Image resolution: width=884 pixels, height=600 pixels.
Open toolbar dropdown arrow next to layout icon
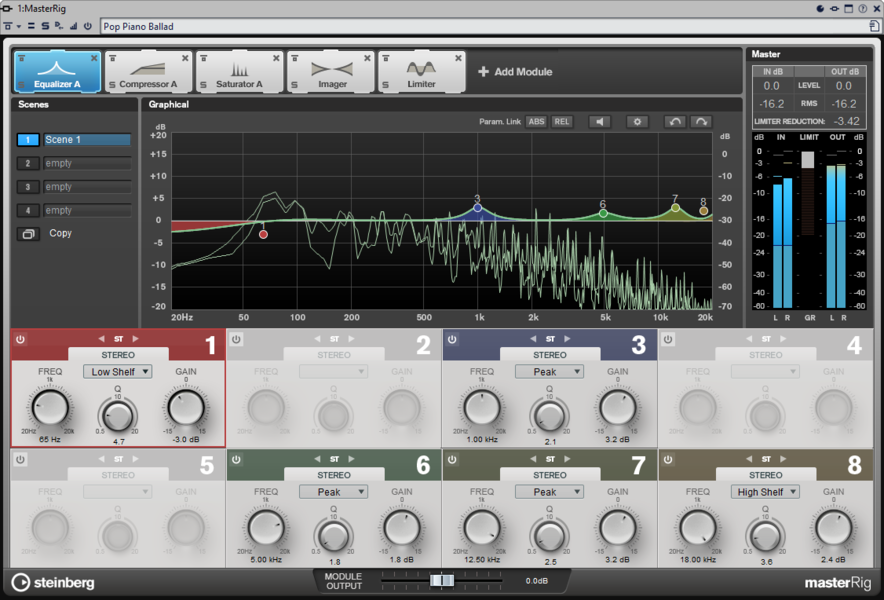pyautogui.click(x=19, y=27)
